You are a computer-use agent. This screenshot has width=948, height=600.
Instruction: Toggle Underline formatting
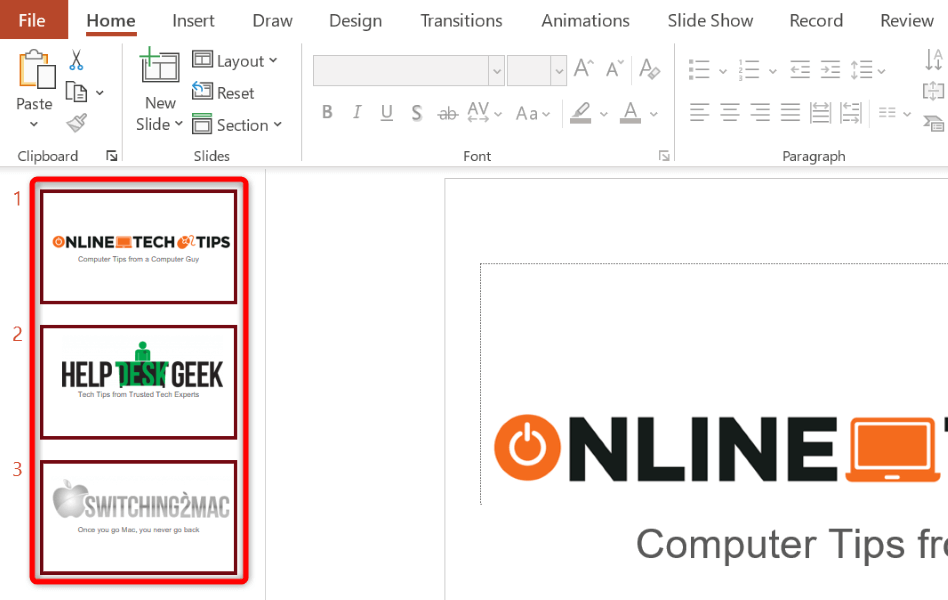point(386,112)
